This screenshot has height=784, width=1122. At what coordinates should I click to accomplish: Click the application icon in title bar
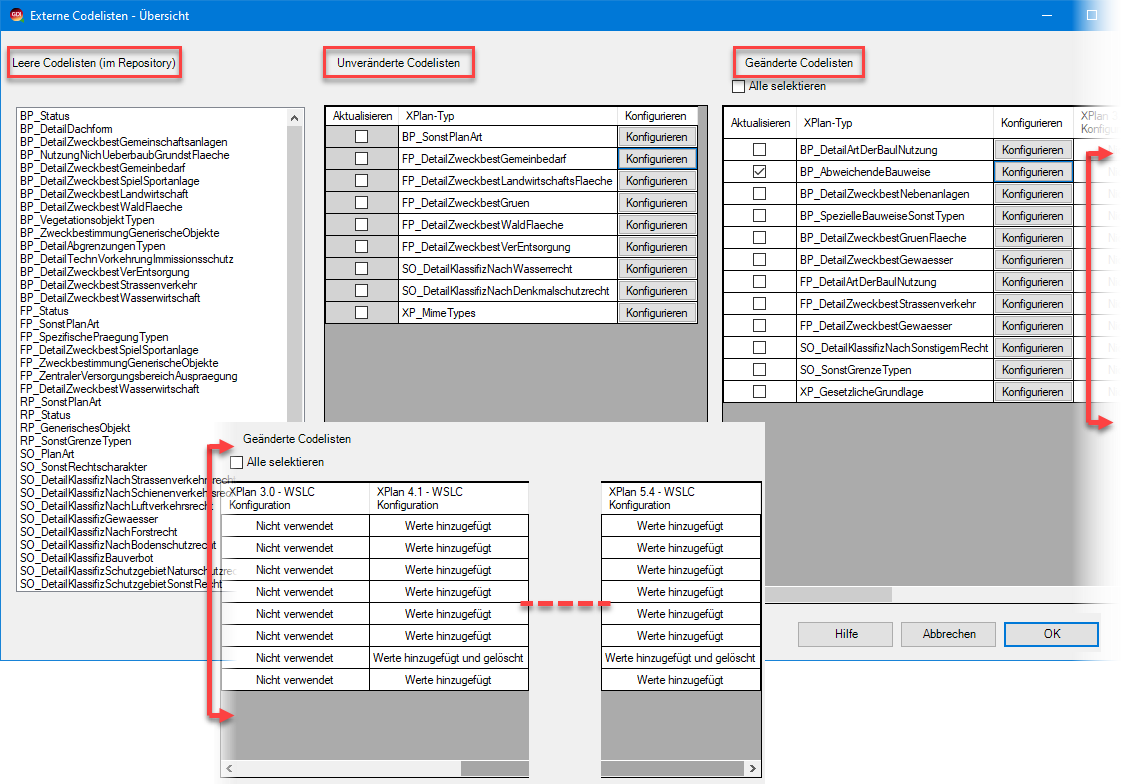16,15
